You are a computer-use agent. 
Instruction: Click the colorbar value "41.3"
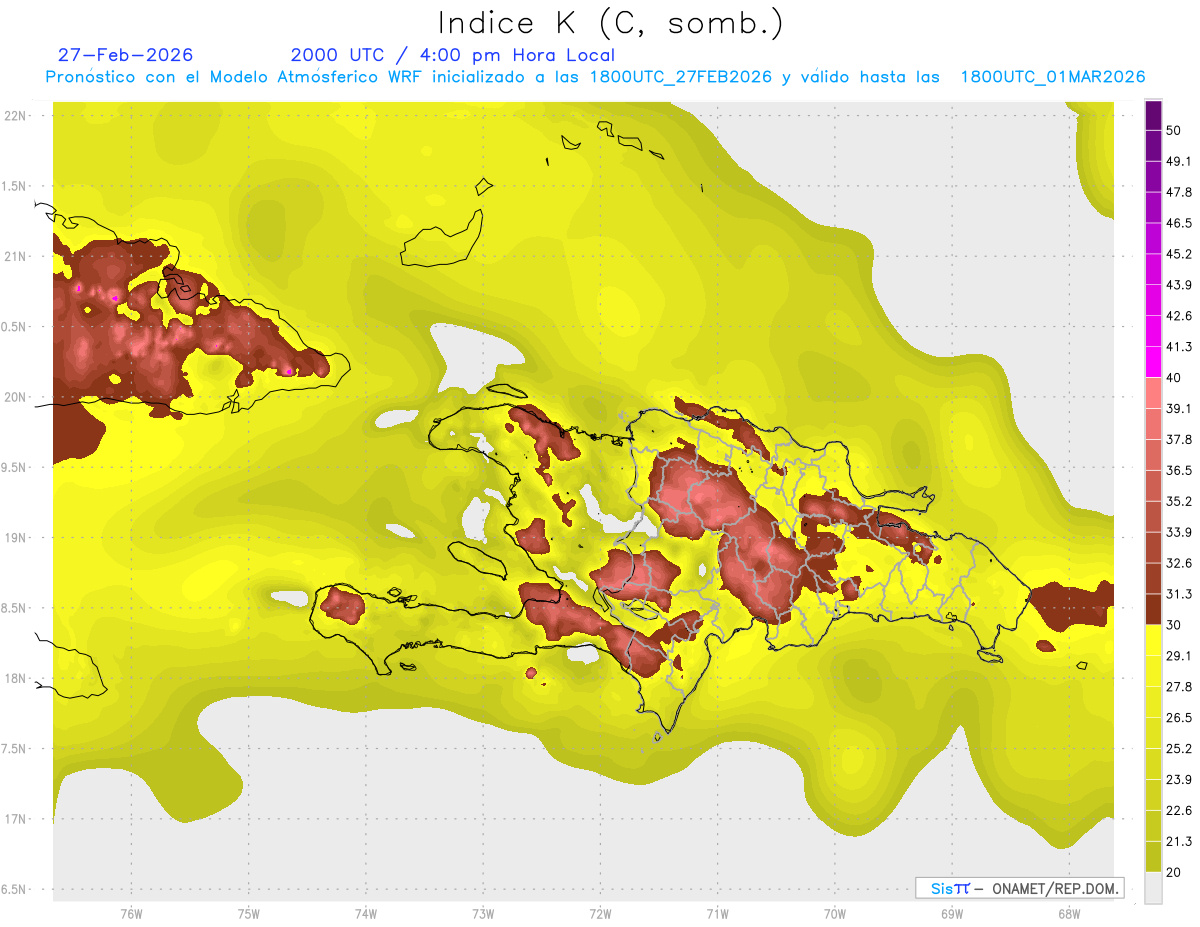[x=1179, y=347]
